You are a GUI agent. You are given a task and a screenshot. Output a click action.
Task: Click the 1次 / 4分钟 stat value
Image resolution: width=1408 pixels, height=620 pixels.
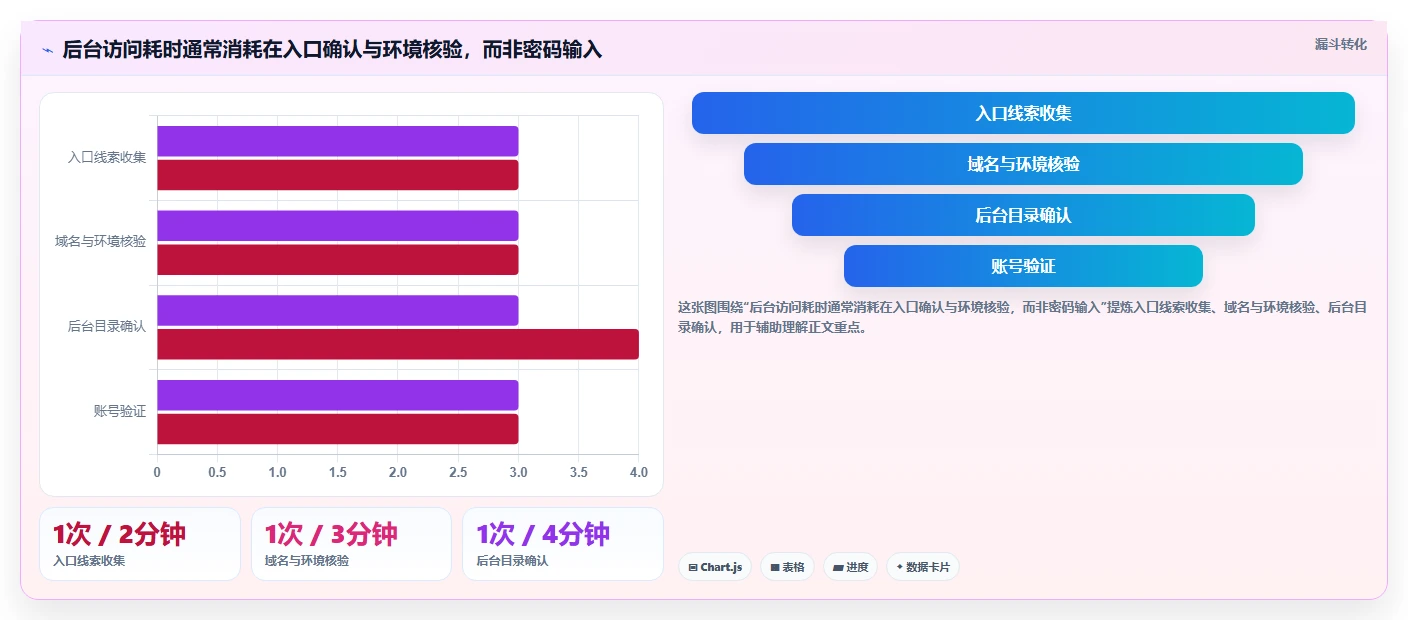[x=543, y=534]
